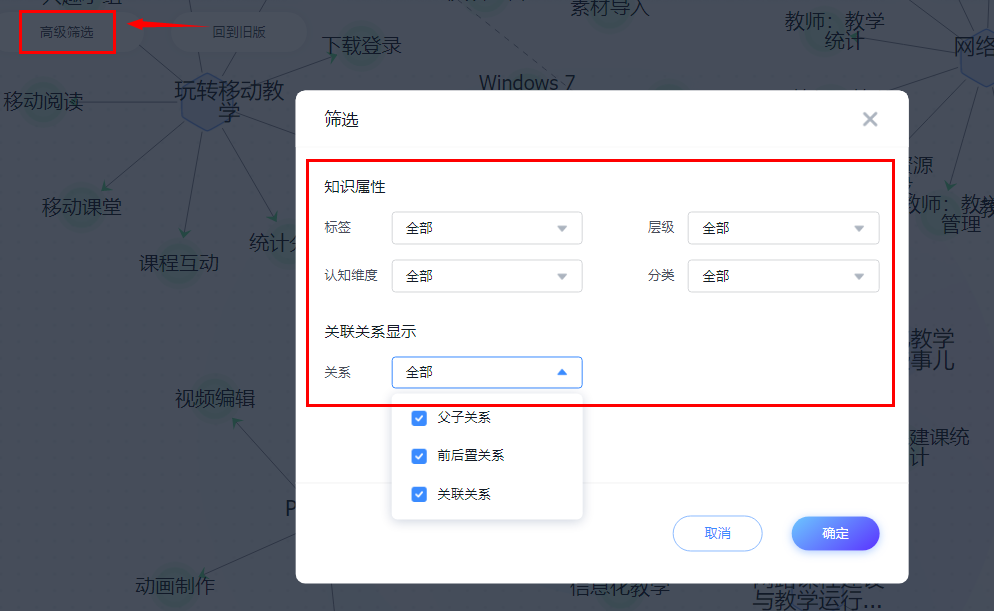Select the 移动课堂 graph node

pyautogui.click(x=82, y=207)
